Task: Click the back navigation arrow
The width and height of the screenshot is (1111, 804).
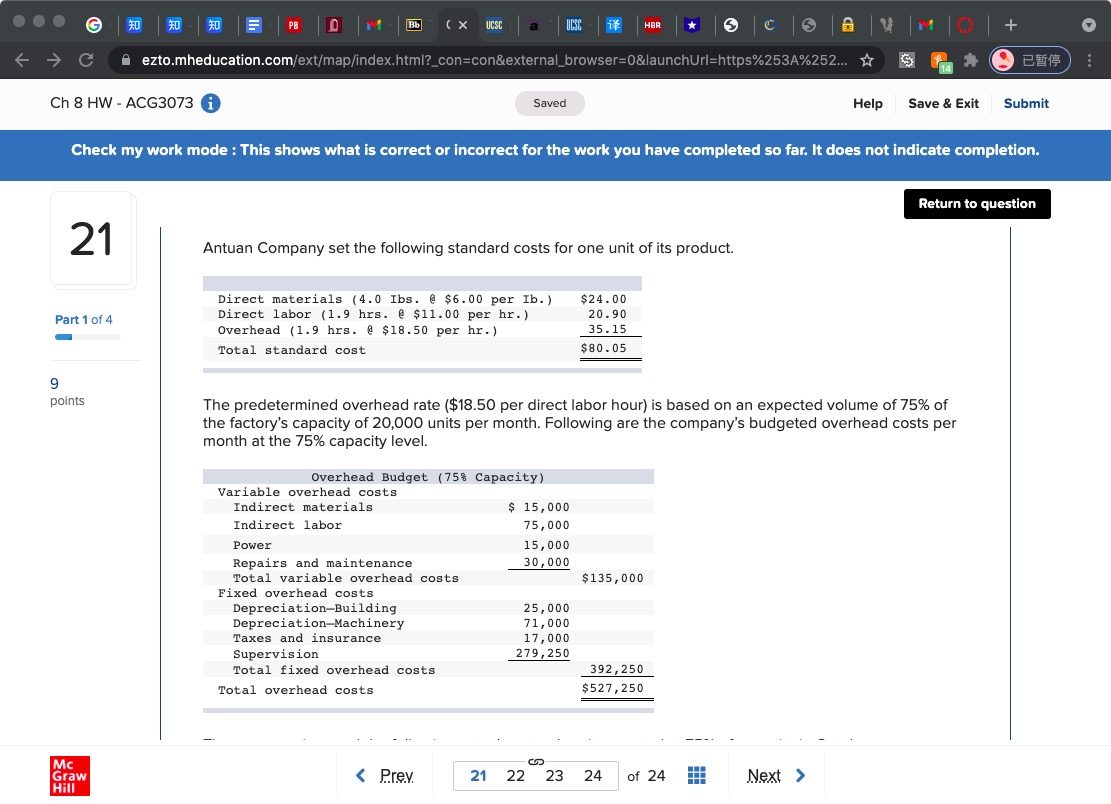Action: (21, 60)
